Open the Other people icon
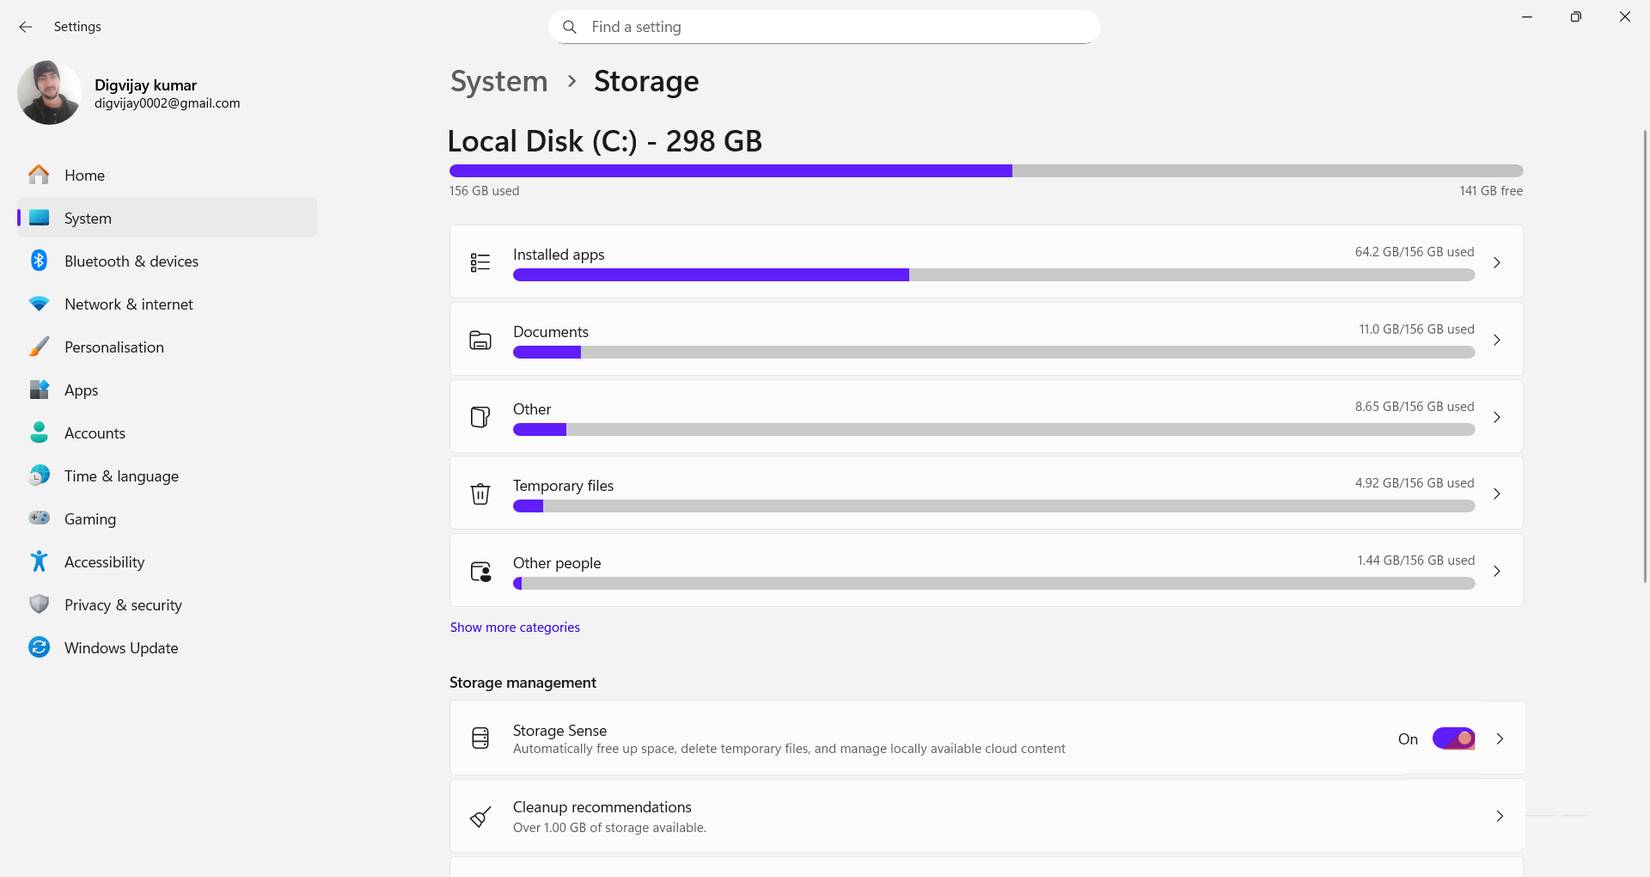This screenshot has width=1650, height=877. pyautogui.click(x=480, y=571)
